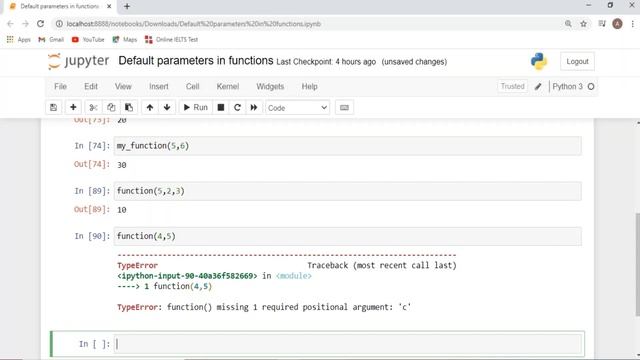The image size is (640, 360).
Task: Open the browser three-dot menu
Action: point(633,24)
